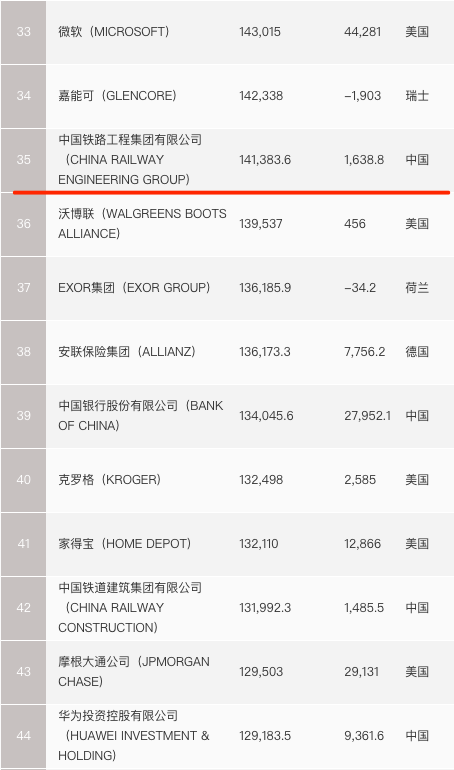Click China Railway Construction name
This screenshot has height=770, width=454.
pyautogui.click(x=130, y=607)
